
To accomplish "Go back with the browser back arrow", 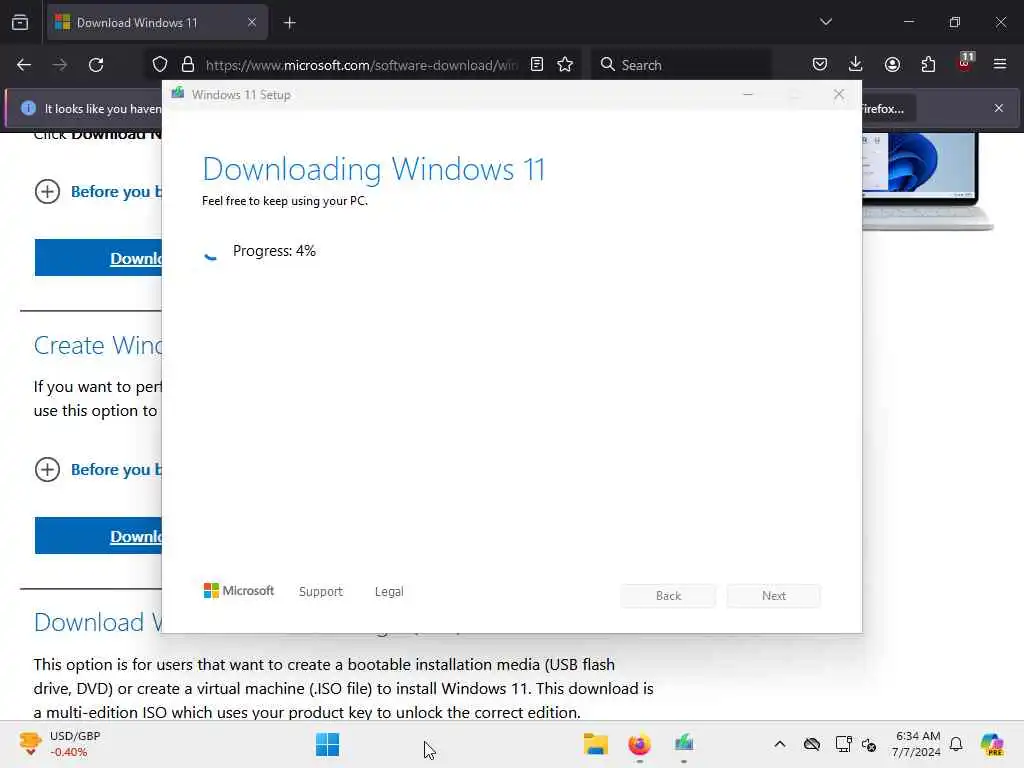I will (x=24, y=65).
